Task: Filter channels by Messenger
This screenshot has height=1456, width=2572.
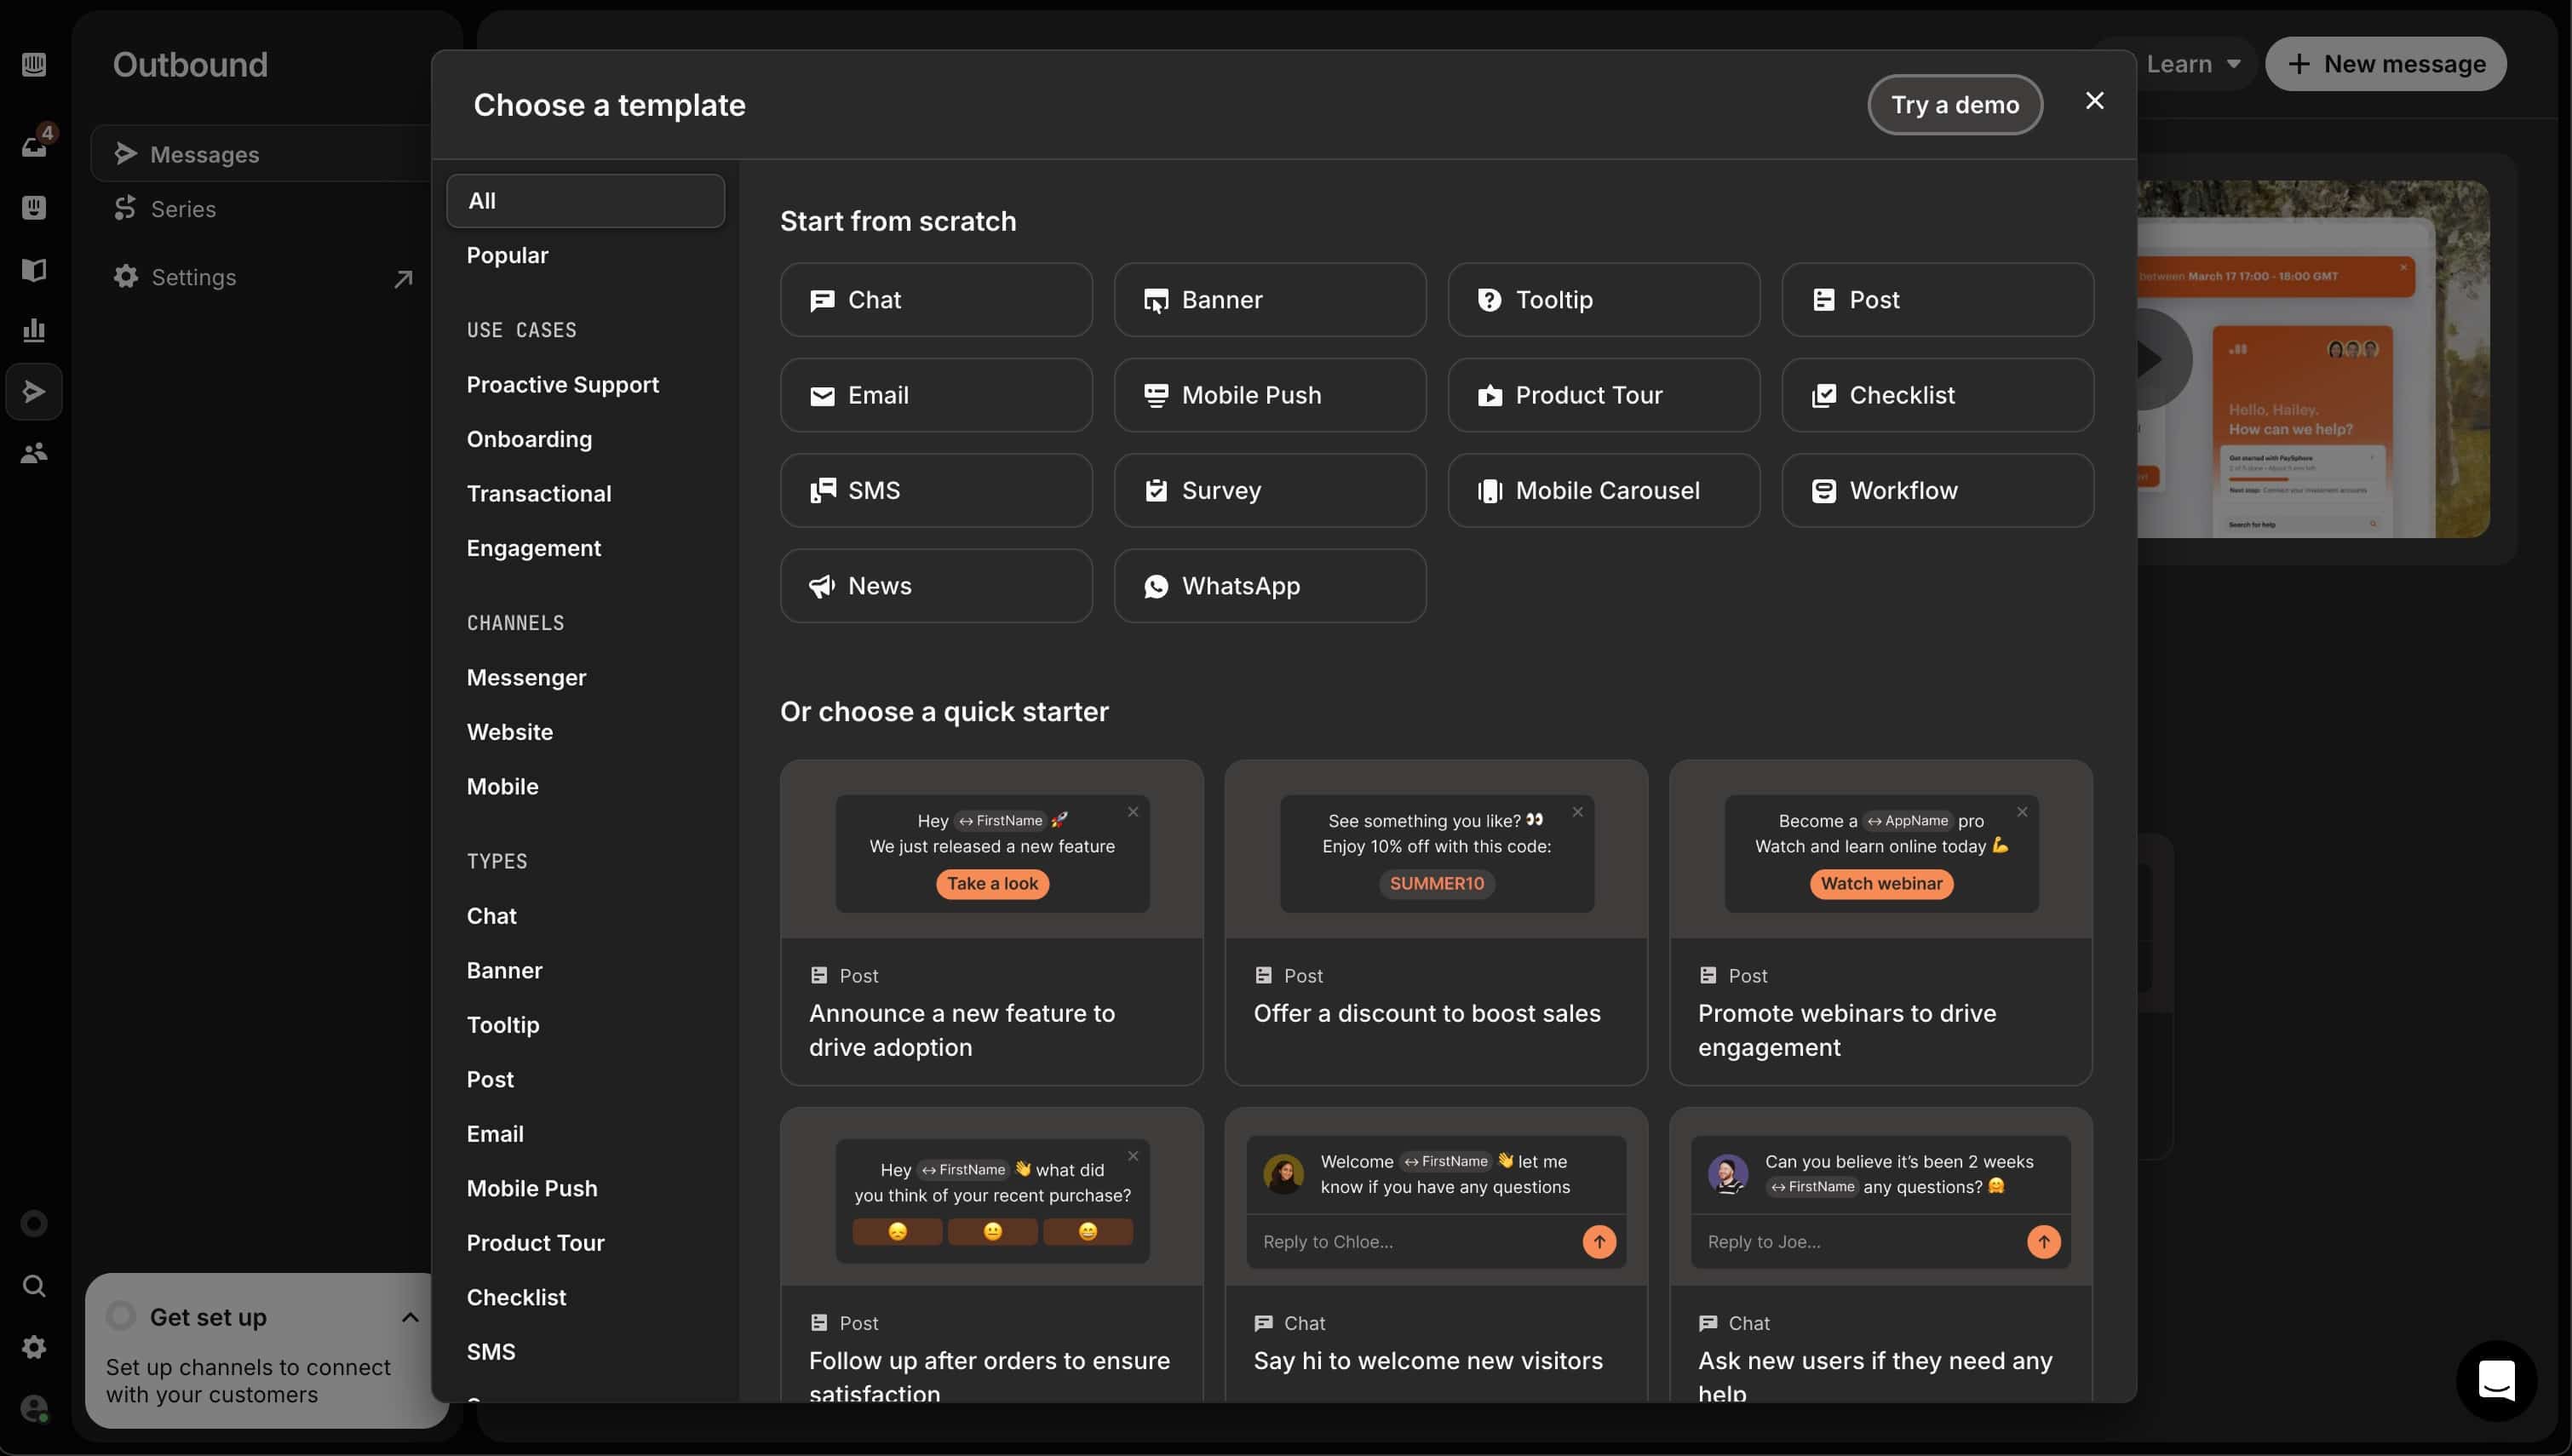Action: [x=526, y=677]
